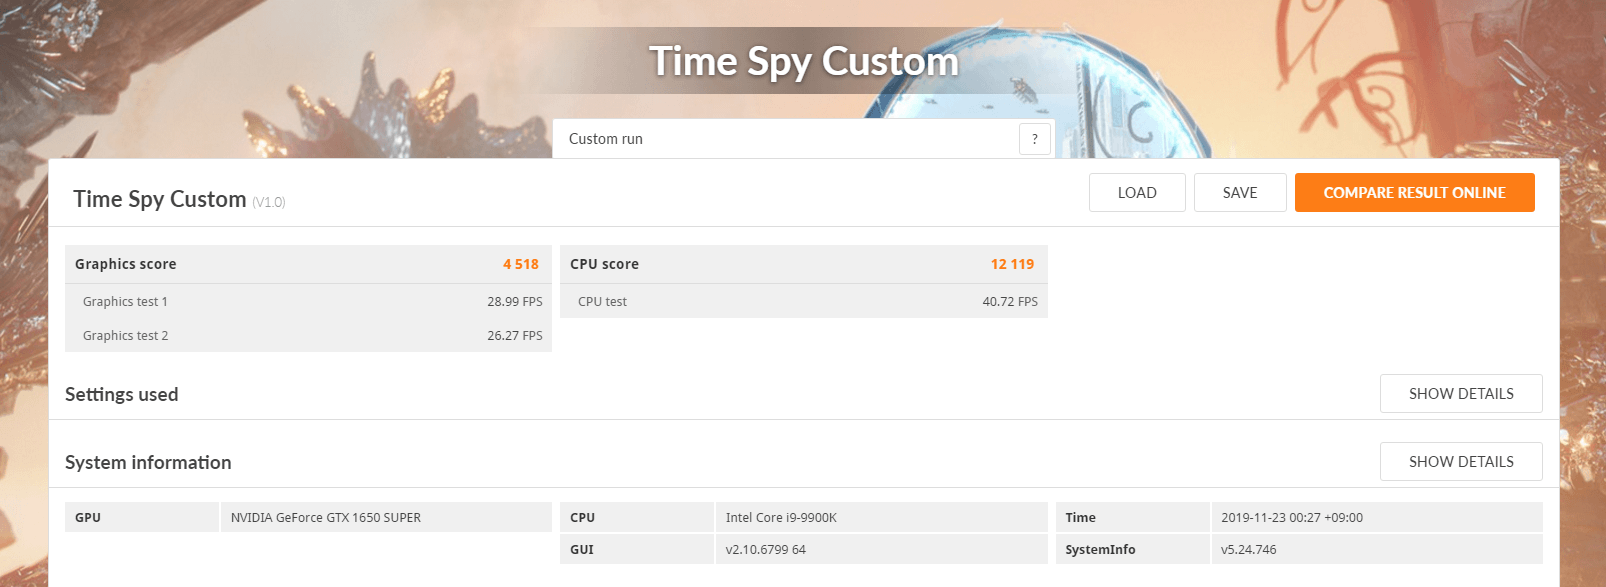Click the large Time Spy Custom banner title
This screenshot has height=587, width=1606.
click(x=804, y=61)
